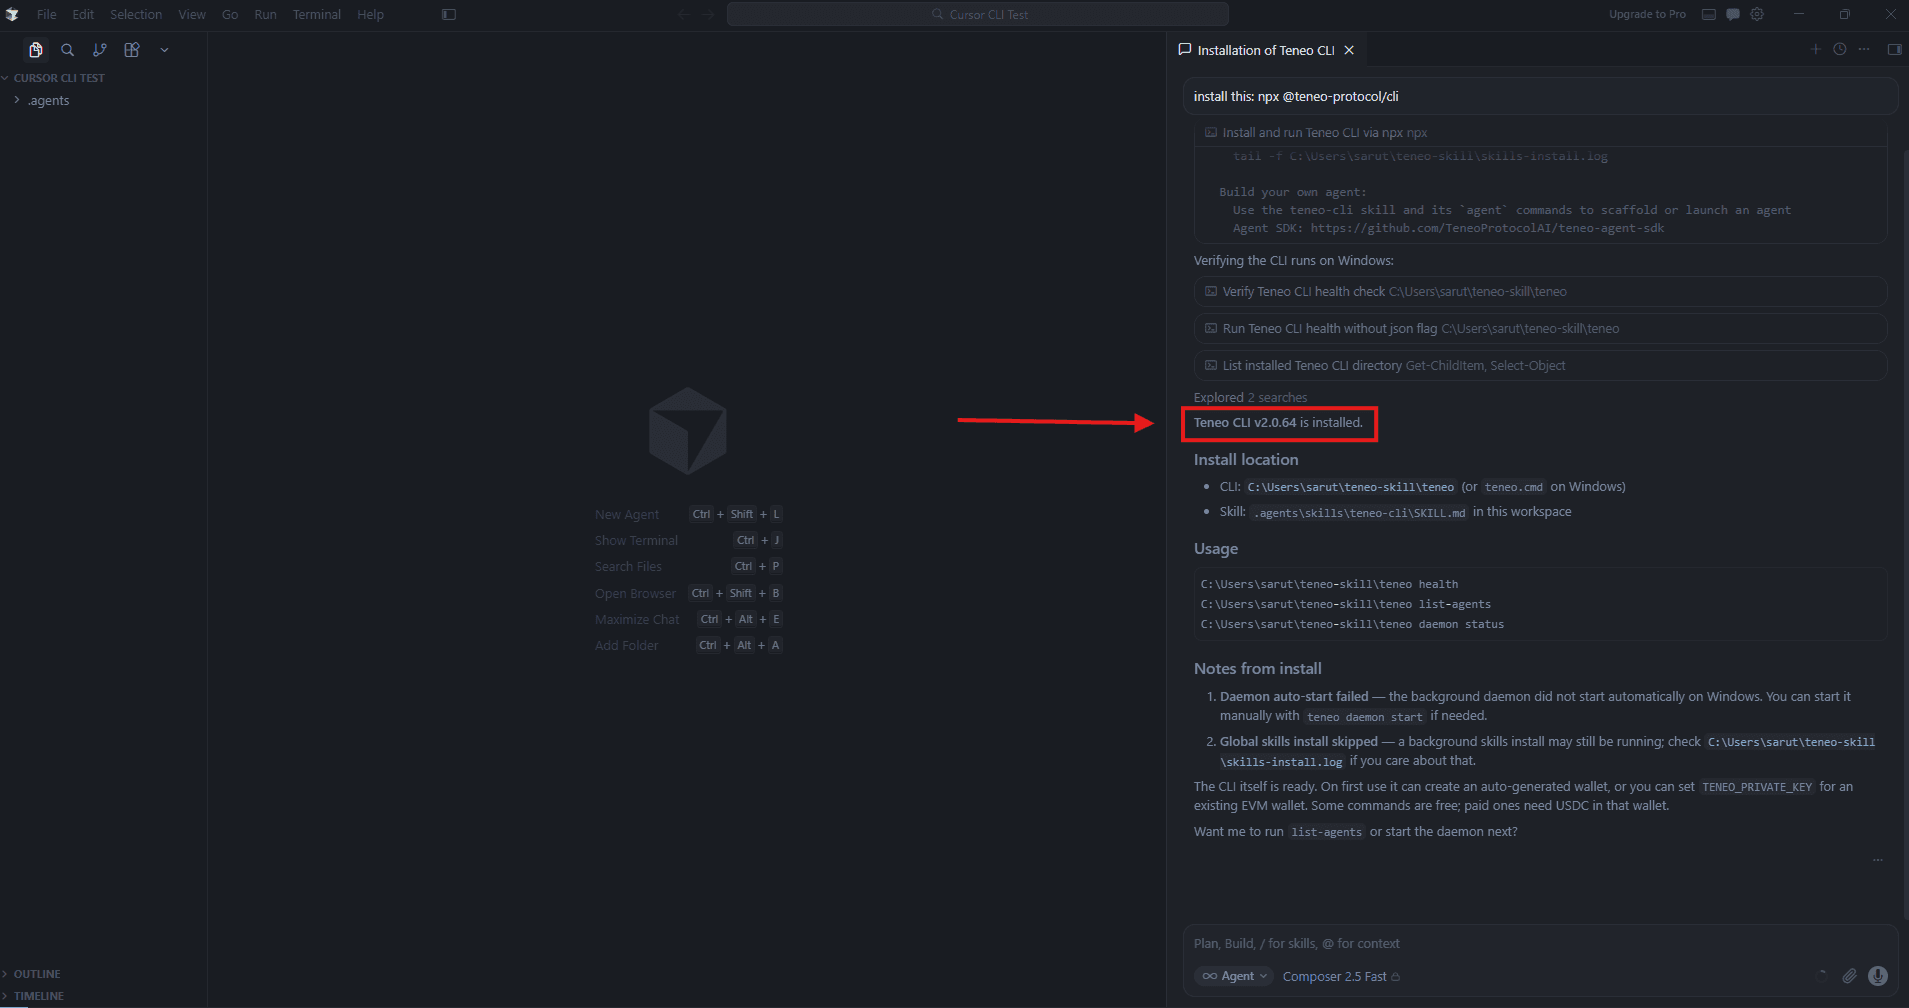The height and width of the screenshot is (1008, 1909).
Task: Click 'teneo daemon start' inline code
Action: [x=1364, y=717]
